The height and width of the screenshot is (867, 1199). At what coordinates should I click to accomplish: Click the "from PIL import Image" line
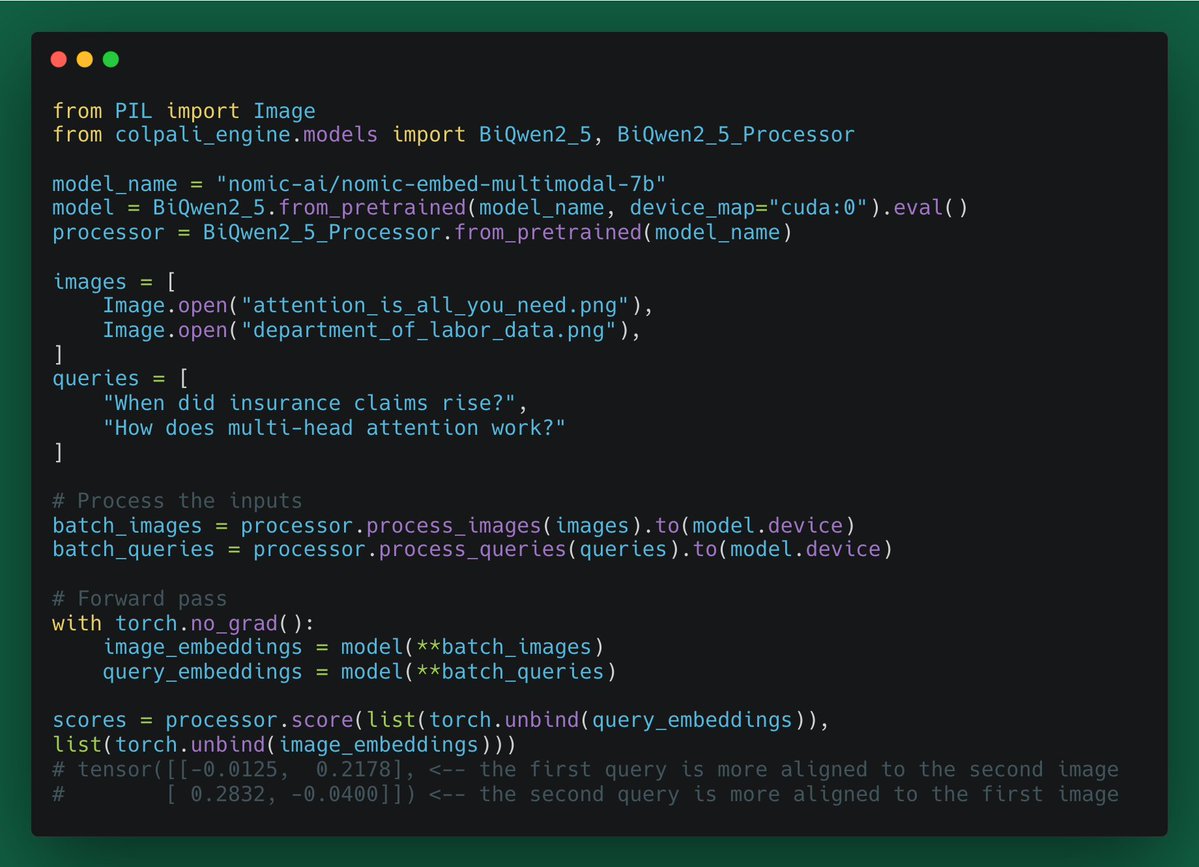tap(184, 110)
